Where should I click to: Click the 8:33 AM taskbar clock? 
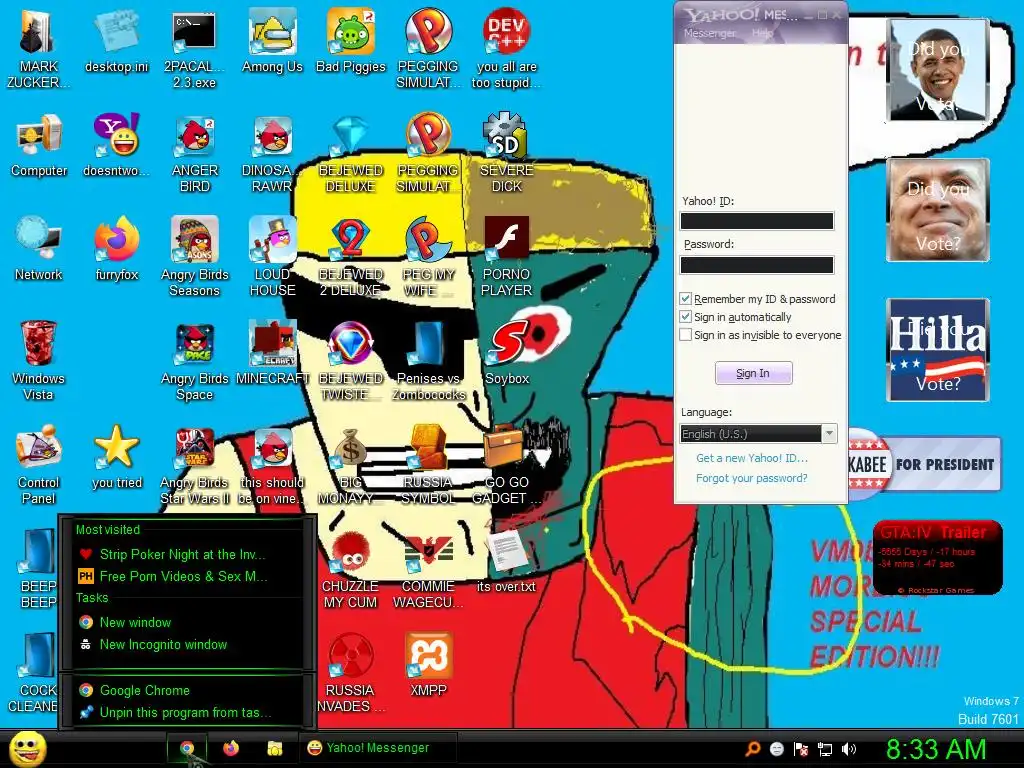pyautogui.click(x=936, y=749)
